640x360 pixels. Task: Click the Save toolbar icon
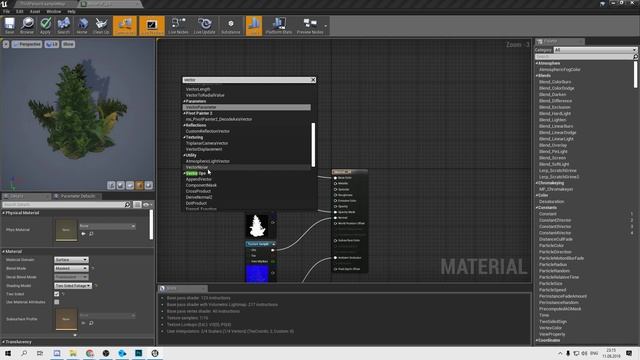pyautogui.click(x=9, y=25)
